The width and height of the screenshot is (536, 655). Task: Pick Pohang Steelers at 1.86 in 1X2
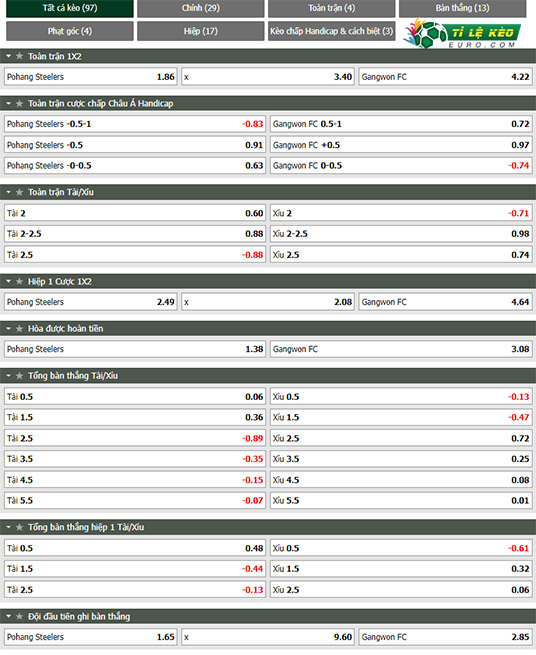[91, 77]
